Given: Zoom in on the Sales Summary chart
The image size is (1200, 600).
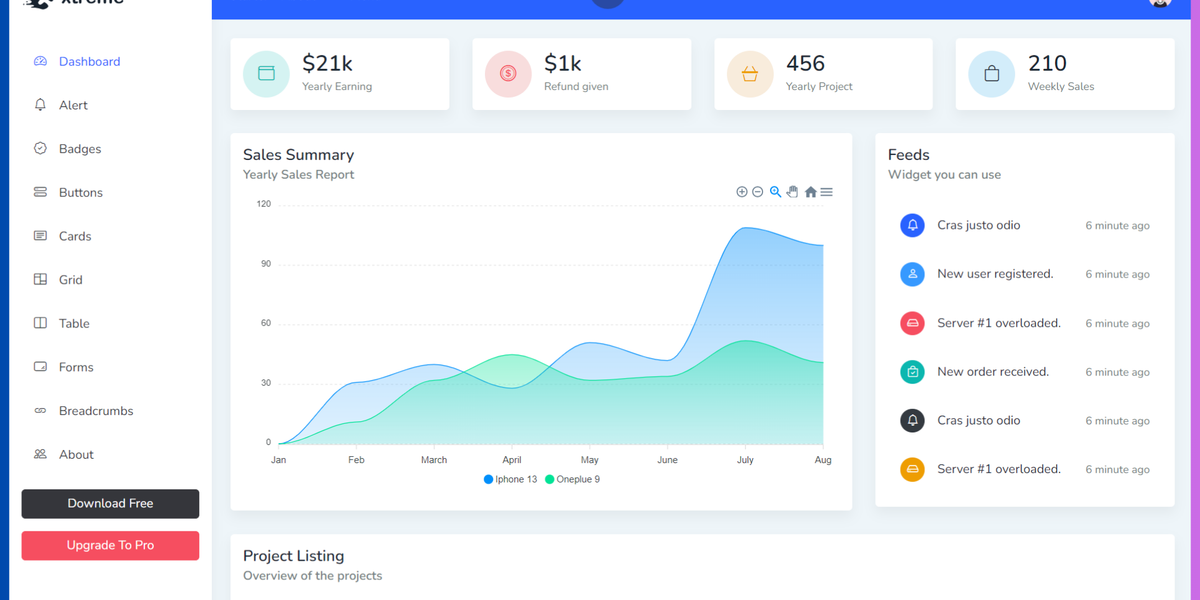Looking at the screenshot, I should 742,191.
